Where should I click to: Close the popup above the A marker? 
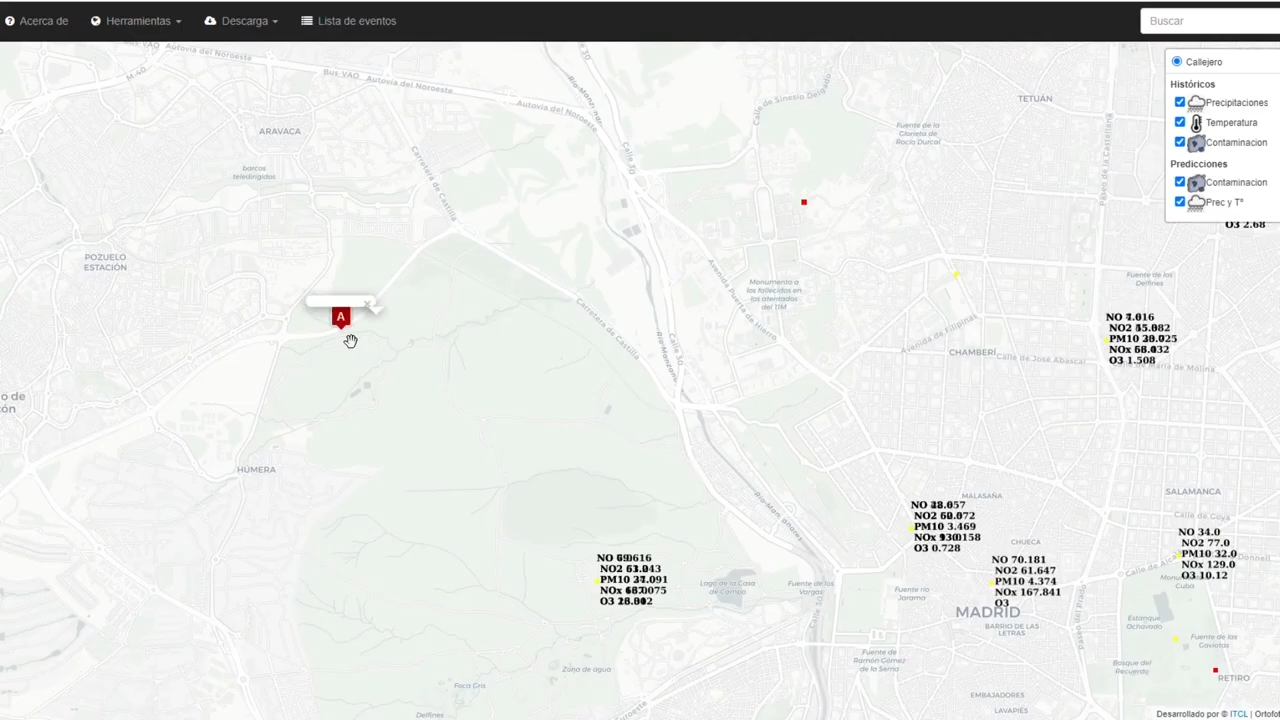(x=368, y=304)
